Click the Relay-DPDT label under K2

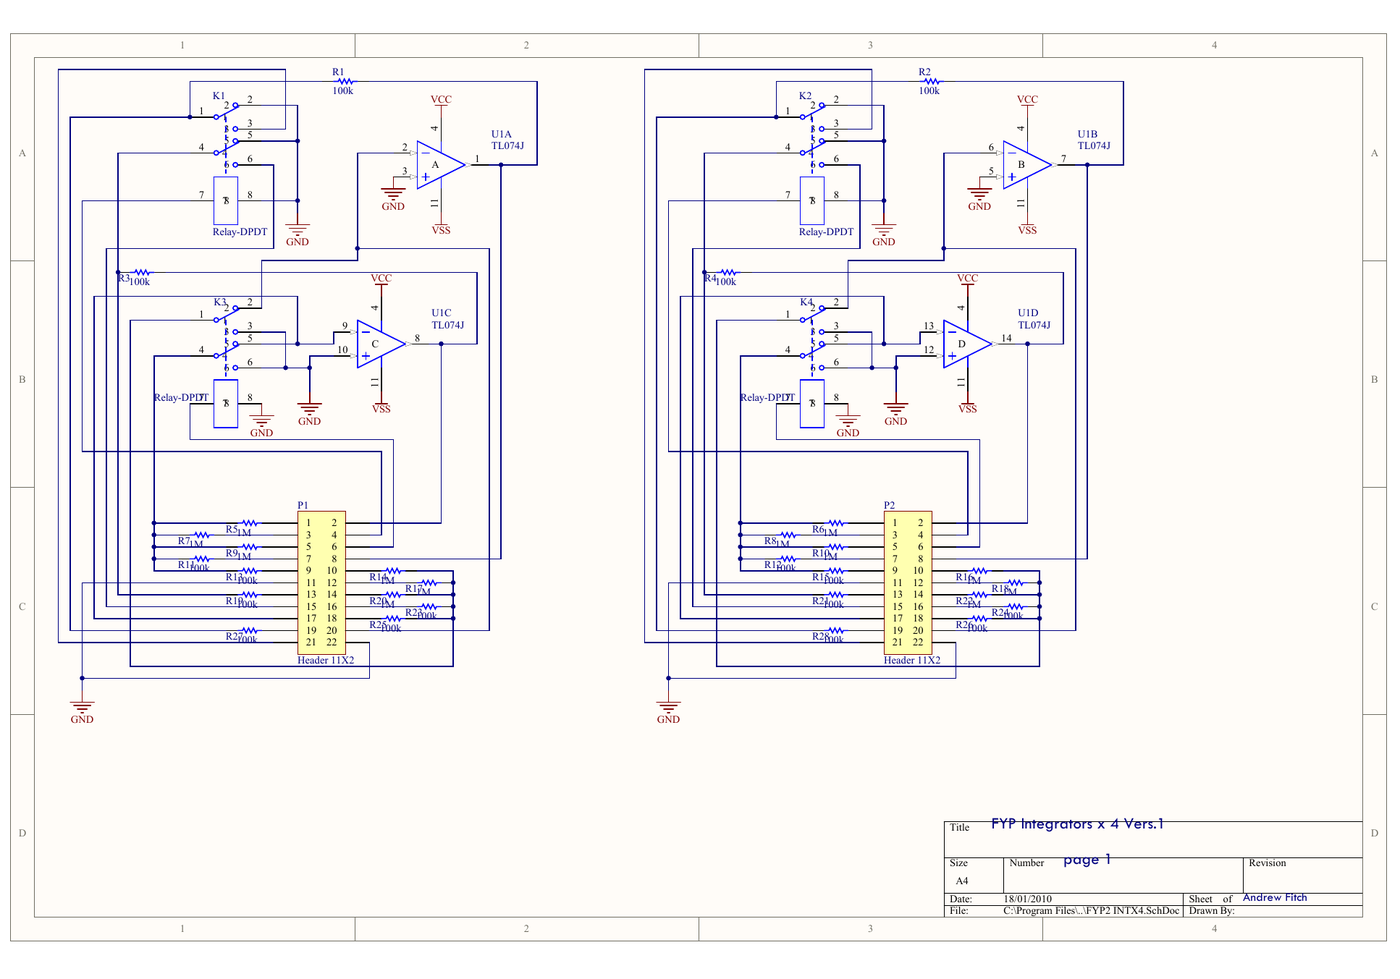click(x=826, y=232)
